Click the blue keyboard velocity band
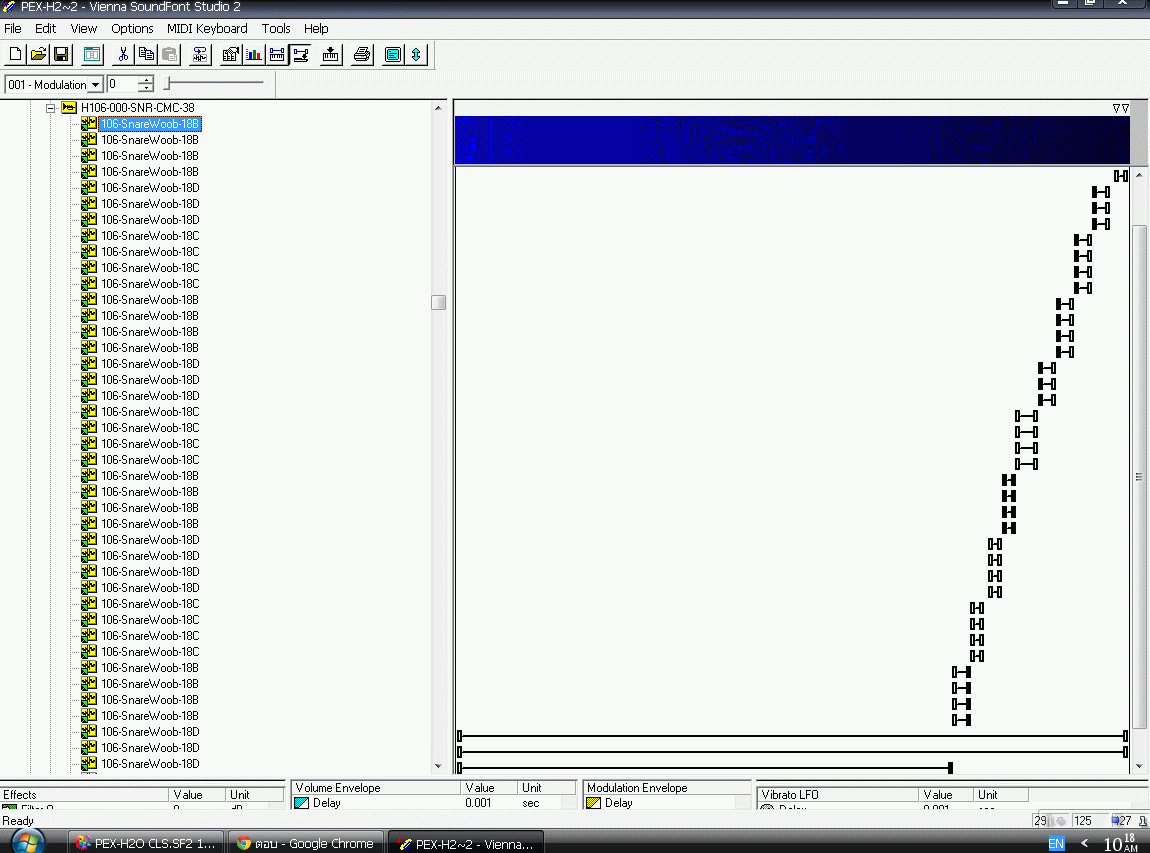Viewport: 1150px width, 853px height. coord(792,139)
